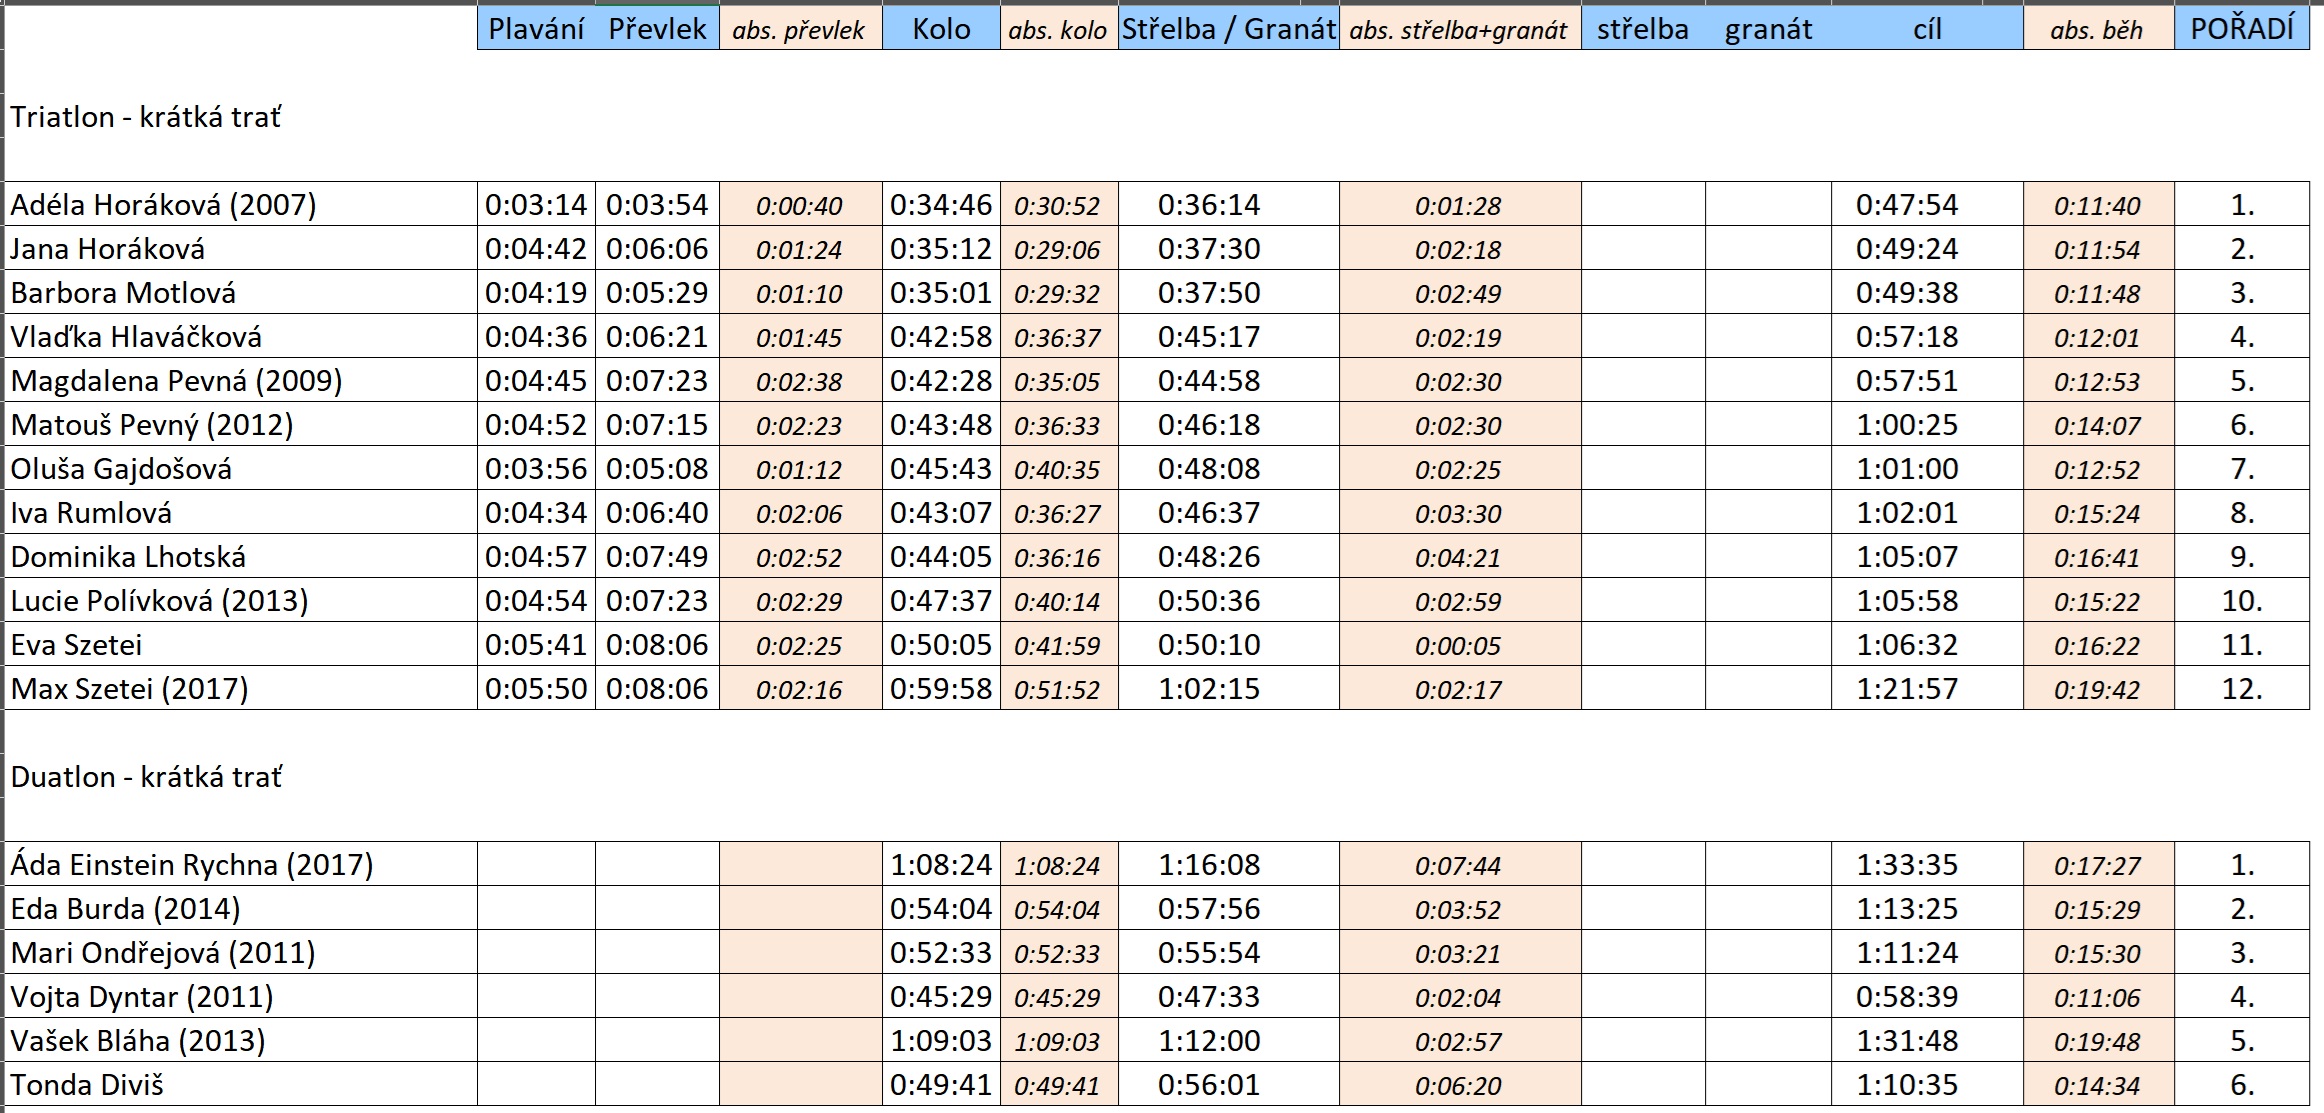Select Duatlon - krátká trať heading
Screen dimensions: 2324x1113
click(147, 777)
